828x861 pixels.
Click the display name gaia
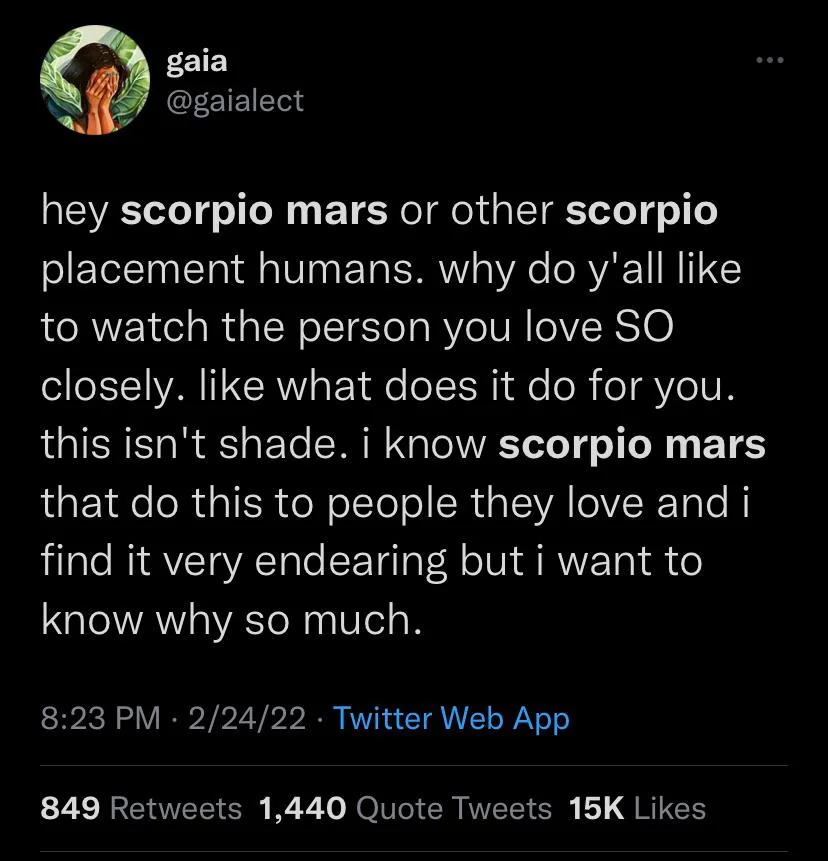196,60
